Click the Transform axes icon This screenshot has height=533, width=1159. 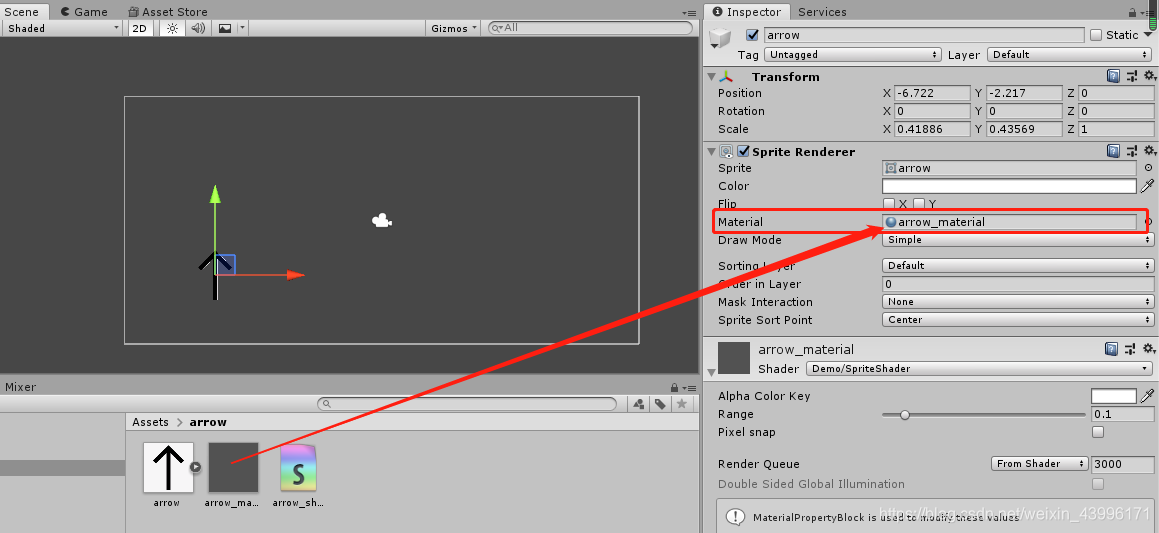[x=728, y=76]
